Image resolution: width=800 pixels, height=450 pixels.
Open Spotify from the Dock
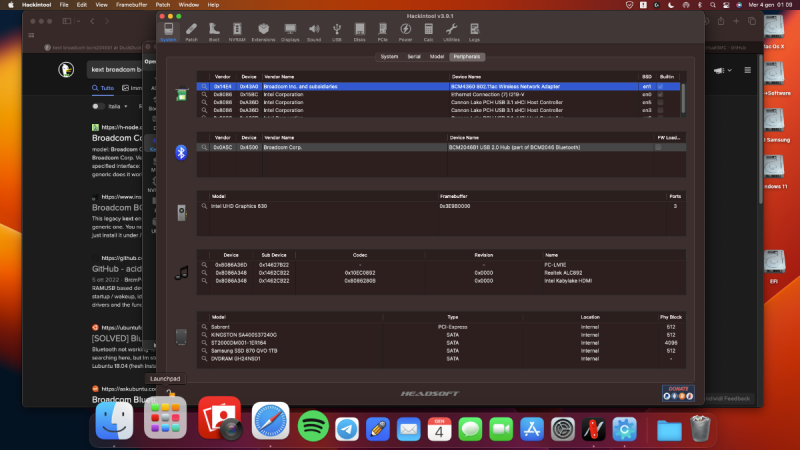(x=313, y=426)
